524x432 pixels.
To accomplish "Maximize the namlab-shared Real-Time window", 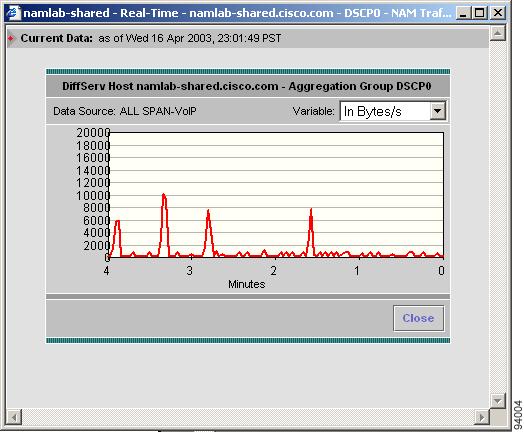I will [480, 13].
